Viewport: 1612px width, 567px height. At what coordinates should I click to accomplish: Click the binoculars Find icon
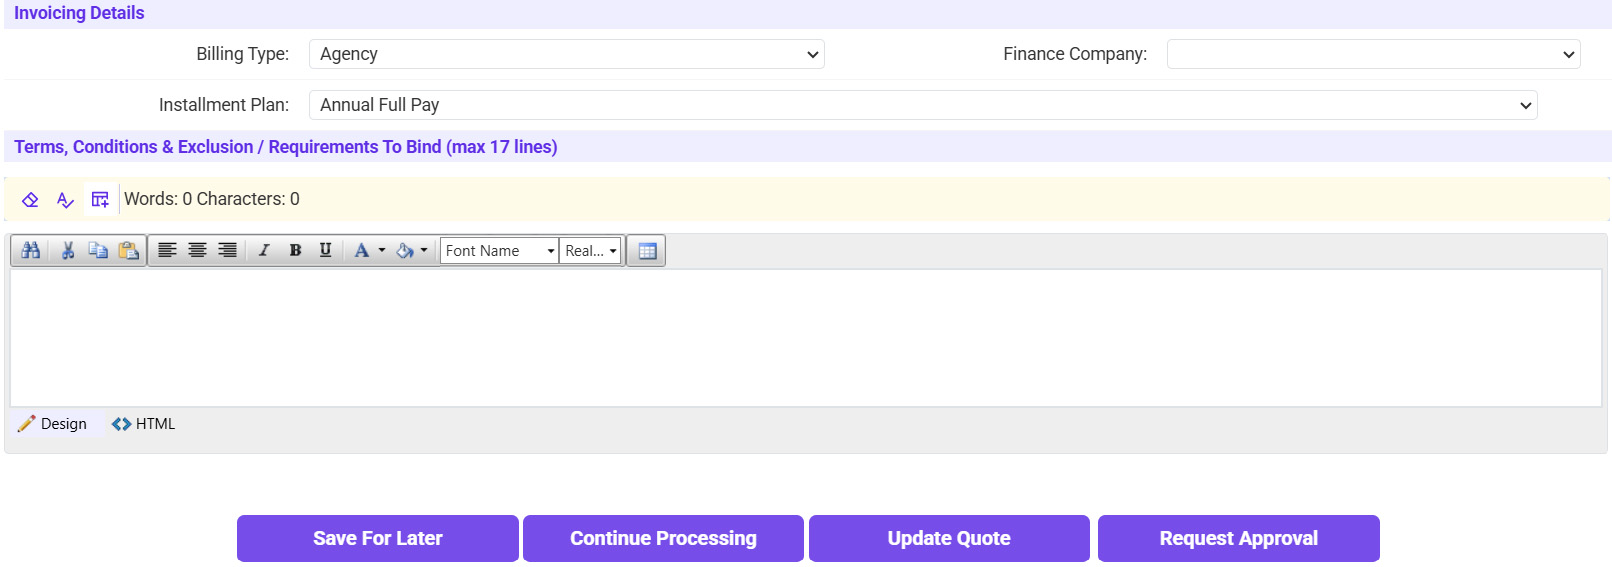(31, 251)
